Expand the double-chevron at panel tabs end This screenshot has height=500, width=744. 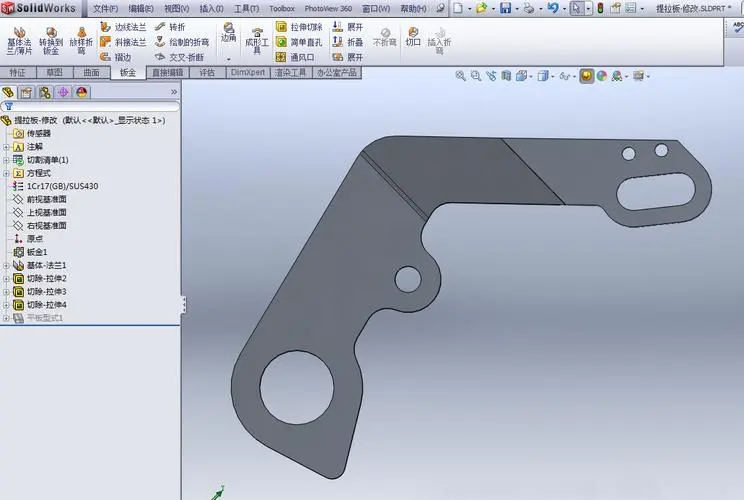[x=174, y=92]
